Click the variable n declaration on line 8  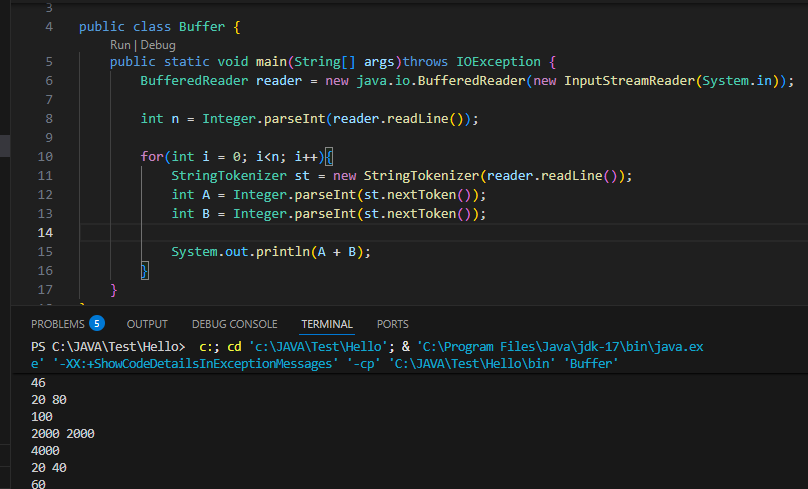point(175,119)
